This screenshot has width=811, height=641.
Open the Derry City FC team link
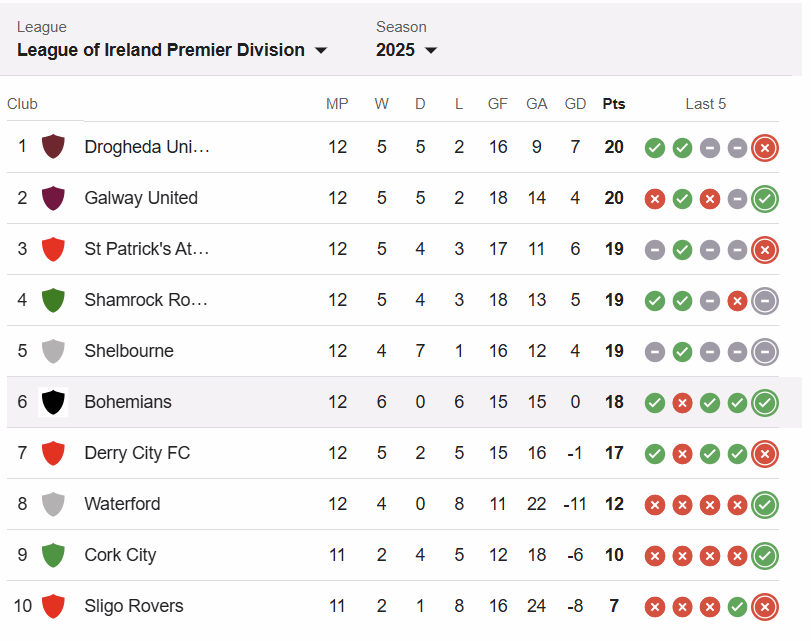(x=137, y=453)
